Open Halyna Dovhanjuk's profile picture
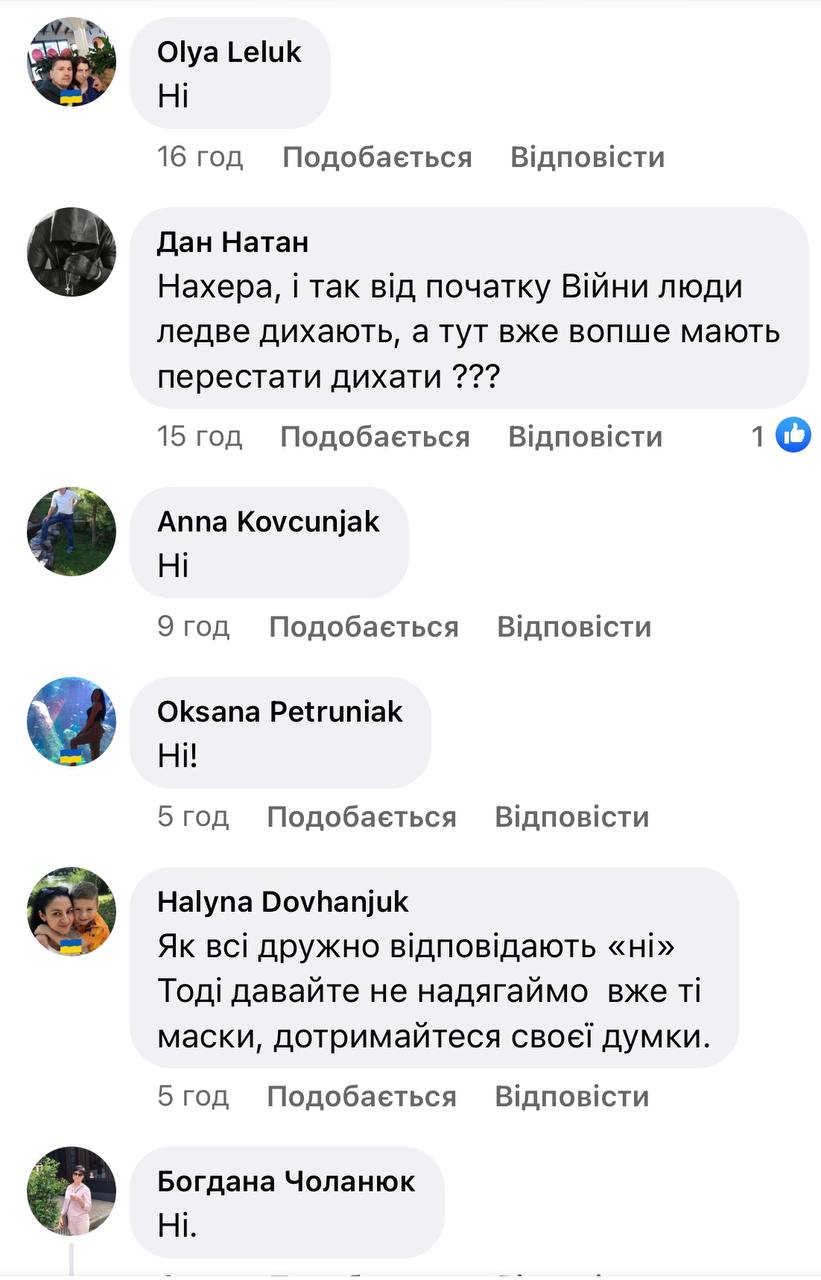The image size is (821, 1280). pos(71,912)
